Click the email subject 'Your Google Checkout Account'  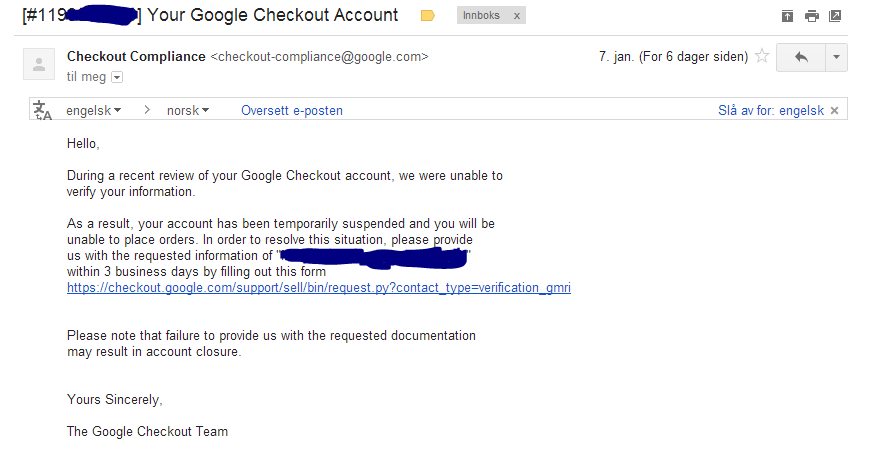pos(272,15)
